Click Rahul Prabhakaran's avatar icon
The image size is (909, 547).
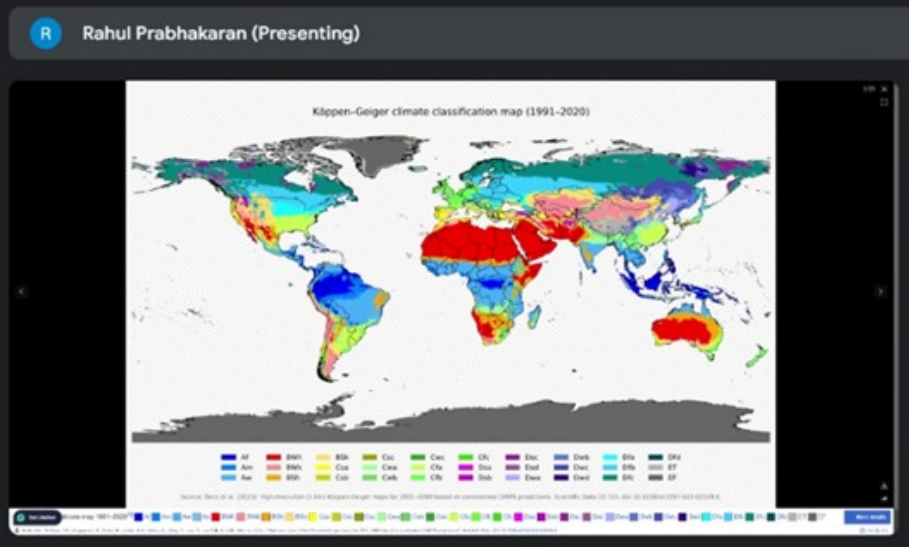pos(45,33)
